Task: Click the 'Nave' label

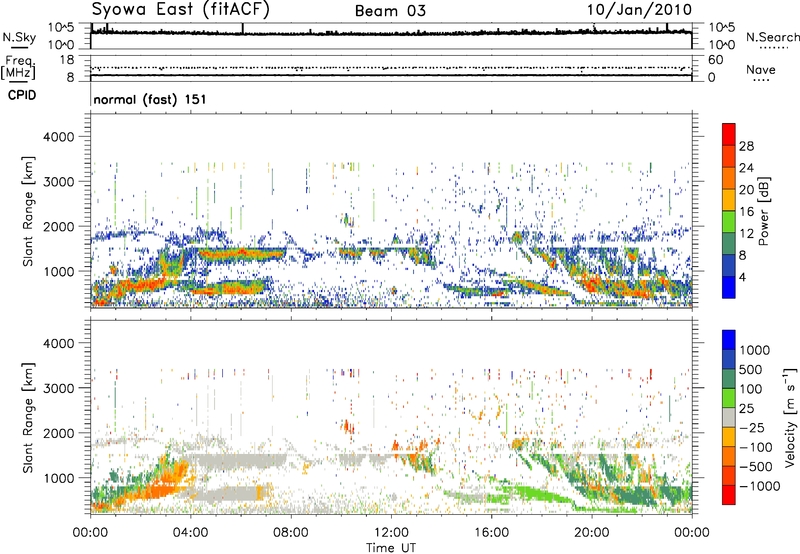Action: (x=761, y=69)
